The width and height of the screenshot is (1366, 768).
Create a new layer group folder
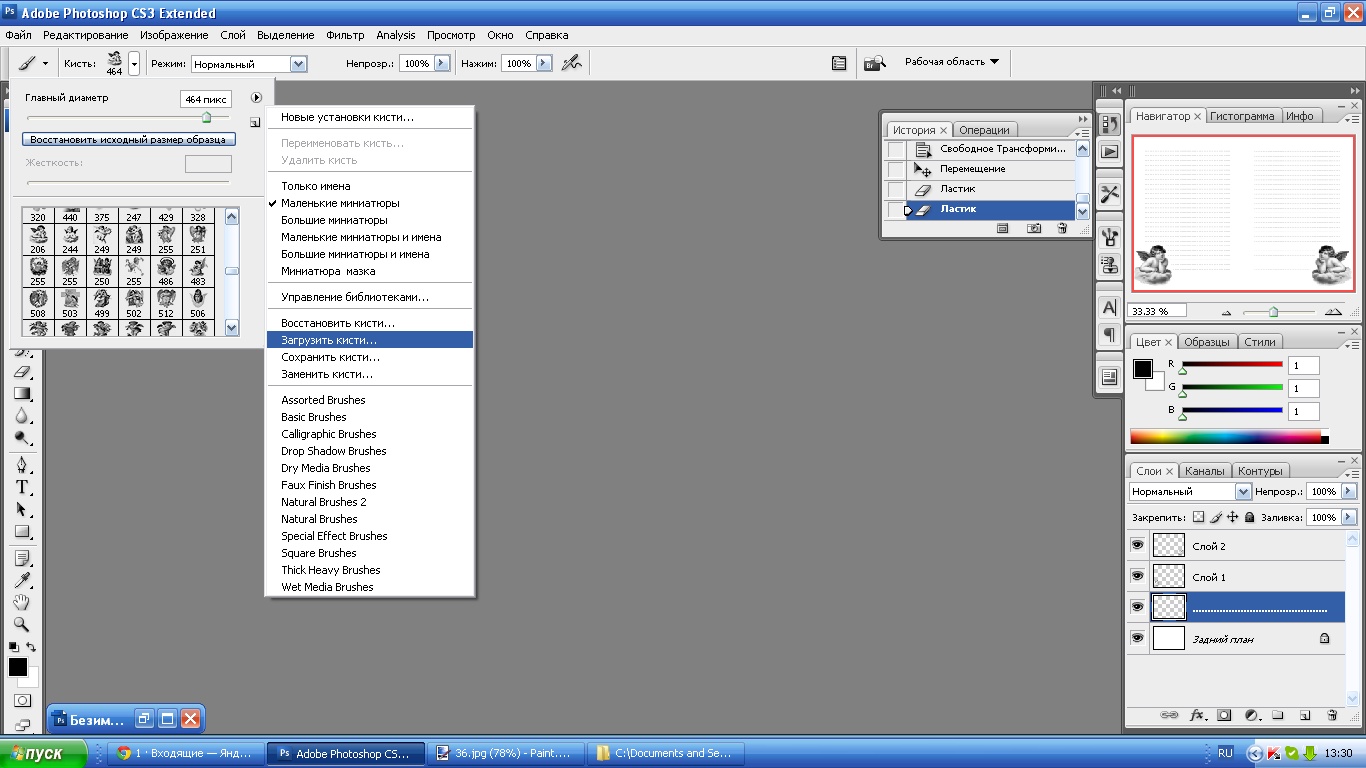point(1278,715)
